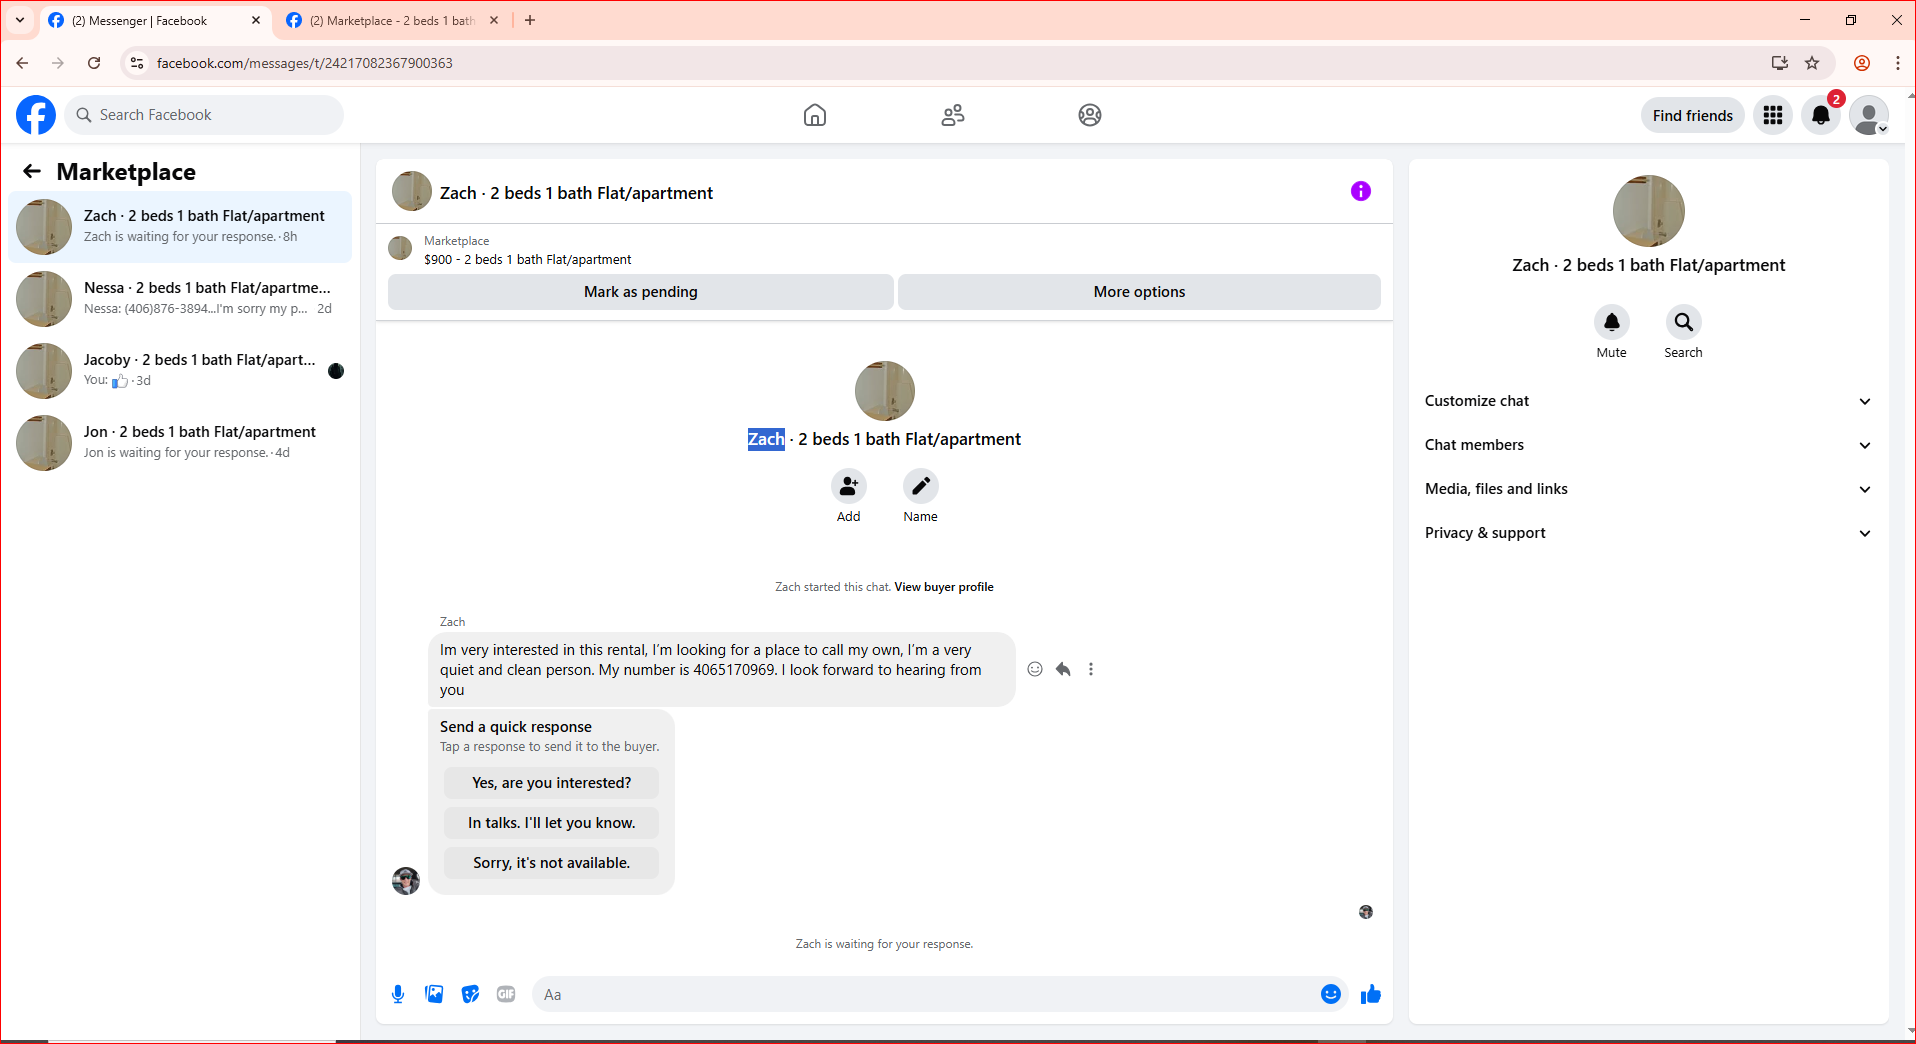Image resolution: width=1916 pixels, height=1044 pixels.
Task: Expand the Privacy & support section
Action: click(1648, 533)
